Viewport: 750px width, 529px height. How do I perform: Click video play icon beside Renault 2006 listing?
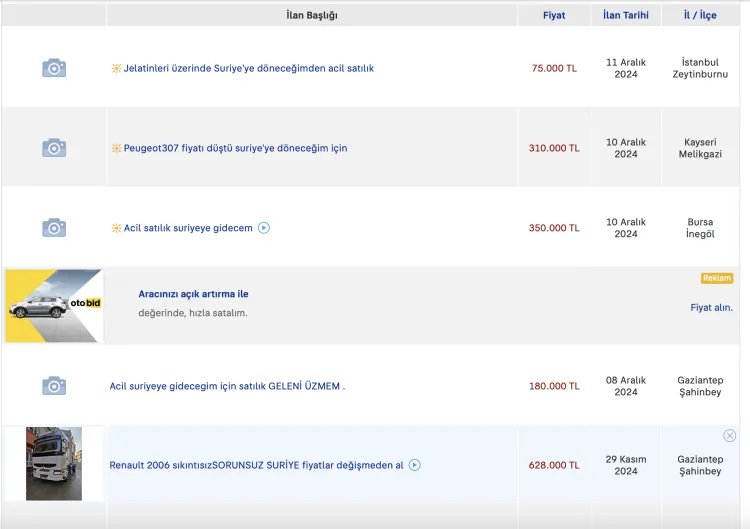[x=415, y=465]
